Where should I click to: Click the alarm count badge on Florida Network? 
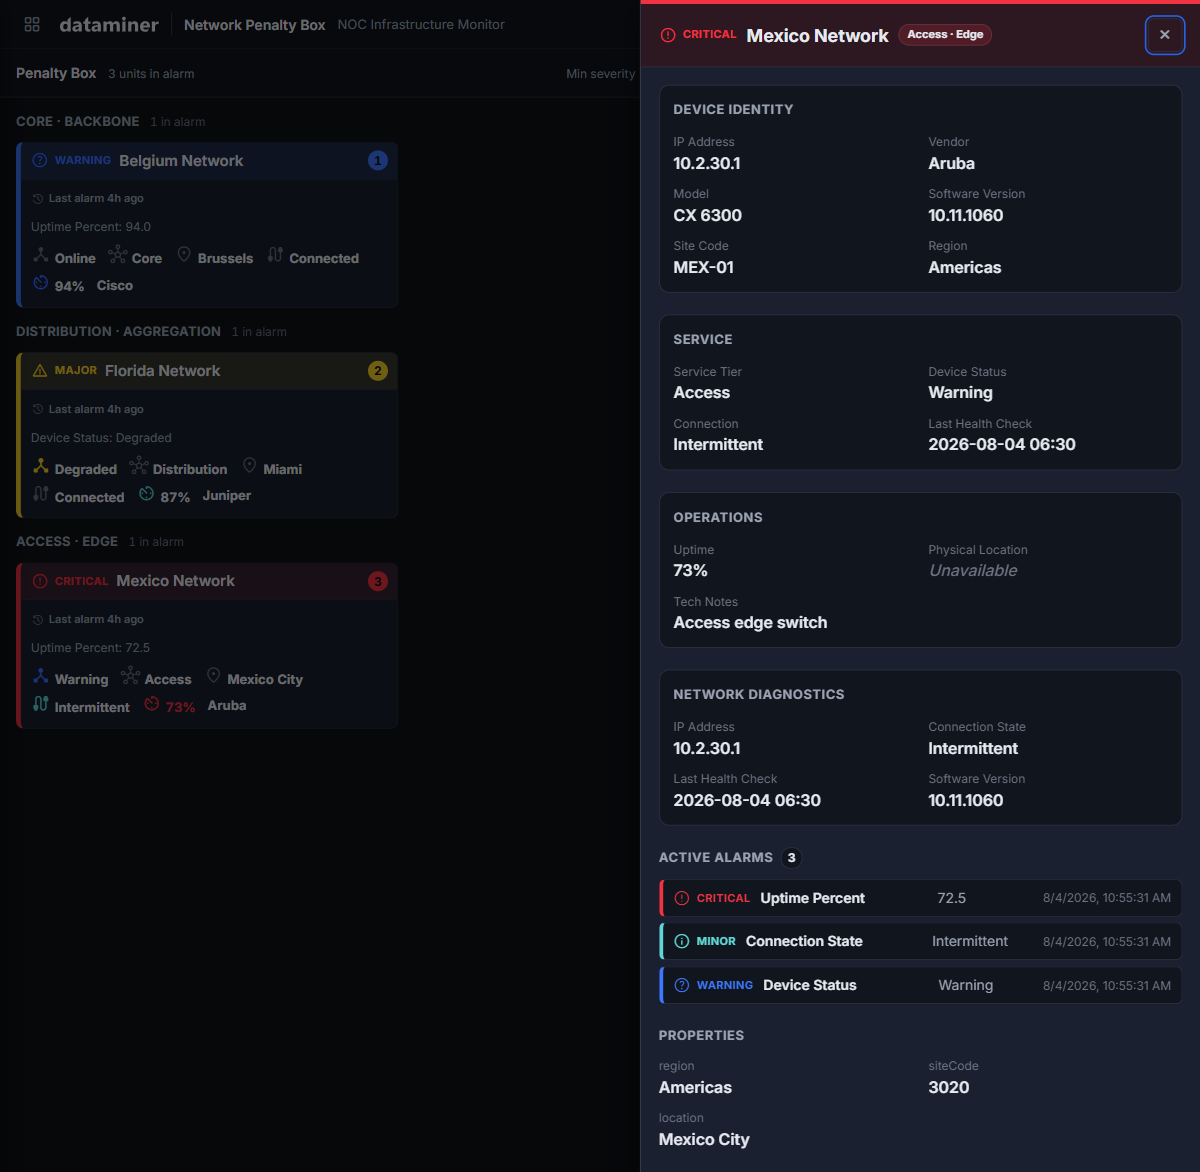[377, 371]
